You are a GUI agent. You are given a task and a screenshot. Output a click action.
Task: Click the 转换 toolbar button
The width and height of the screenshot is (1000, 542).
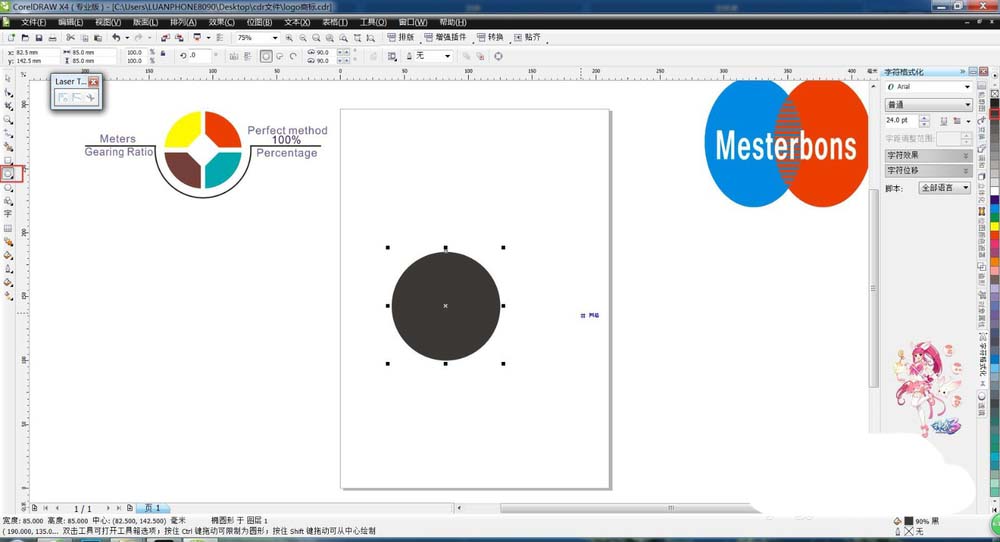pyautogui.click(x=490, y=38)
